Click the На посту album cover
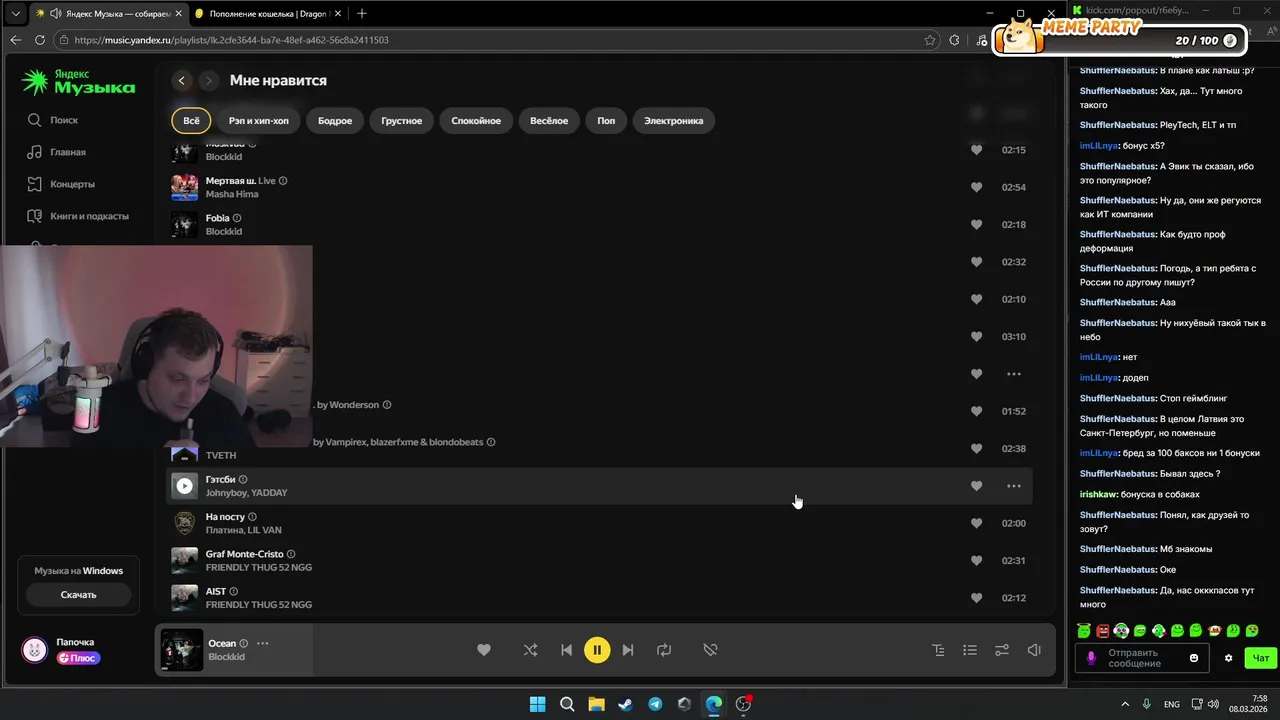Image resolution: width=1280 pixels, height=720 pixels. (x=184, y=523)
